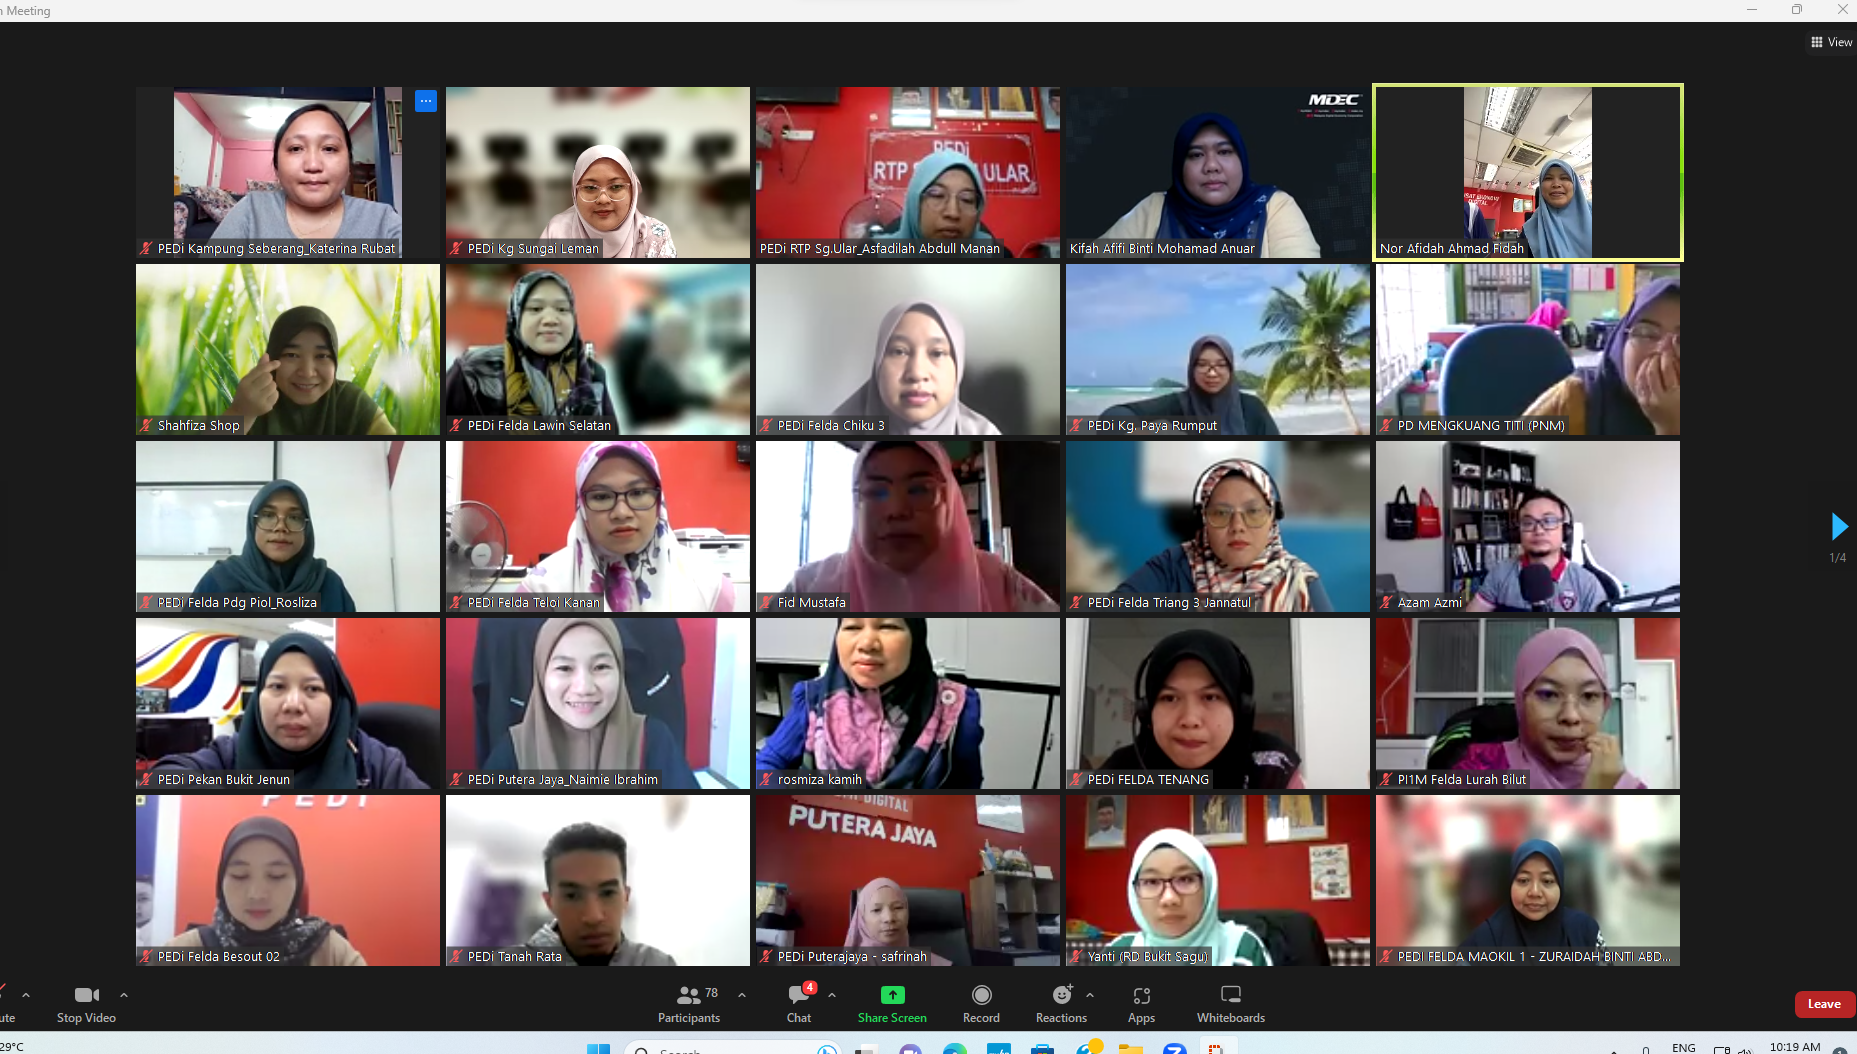Start recording with the Record button
This screenshot has width=1857, height=1054.
coord(981,1003)
